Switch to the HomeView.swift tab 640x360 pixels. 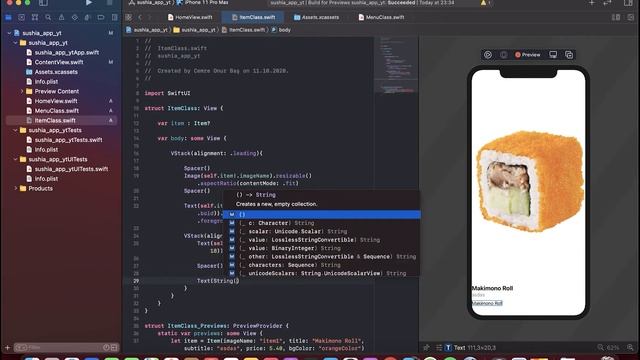190,17
